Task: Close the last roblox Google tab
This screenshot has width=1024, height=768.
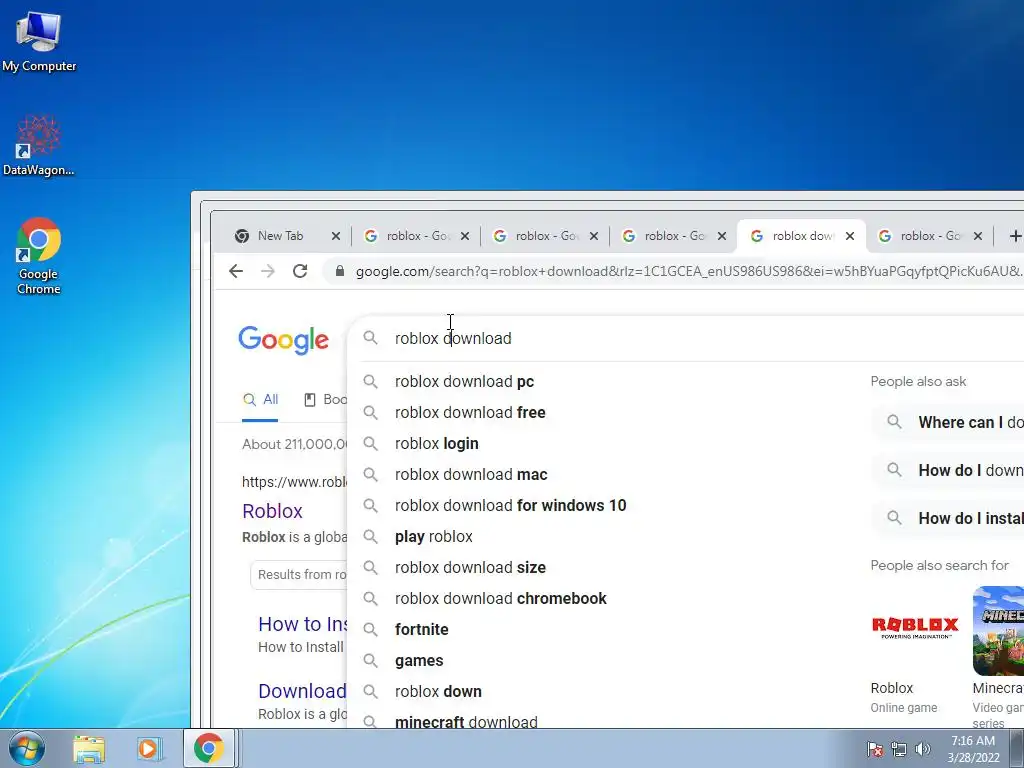Action: click(978, 236)
